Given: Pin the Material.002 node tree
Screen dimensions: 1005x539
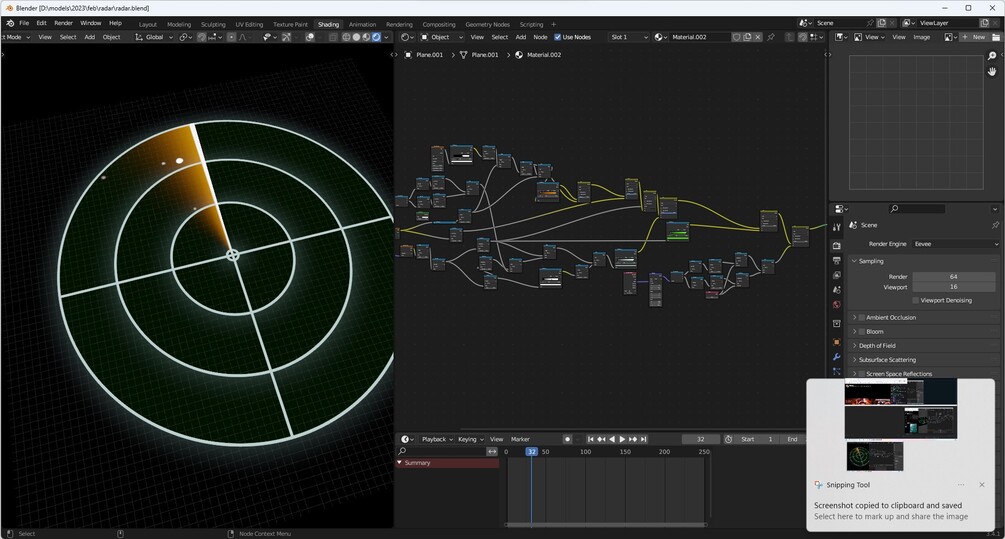Looking at the screenshot, I should [x=770, y=37].
